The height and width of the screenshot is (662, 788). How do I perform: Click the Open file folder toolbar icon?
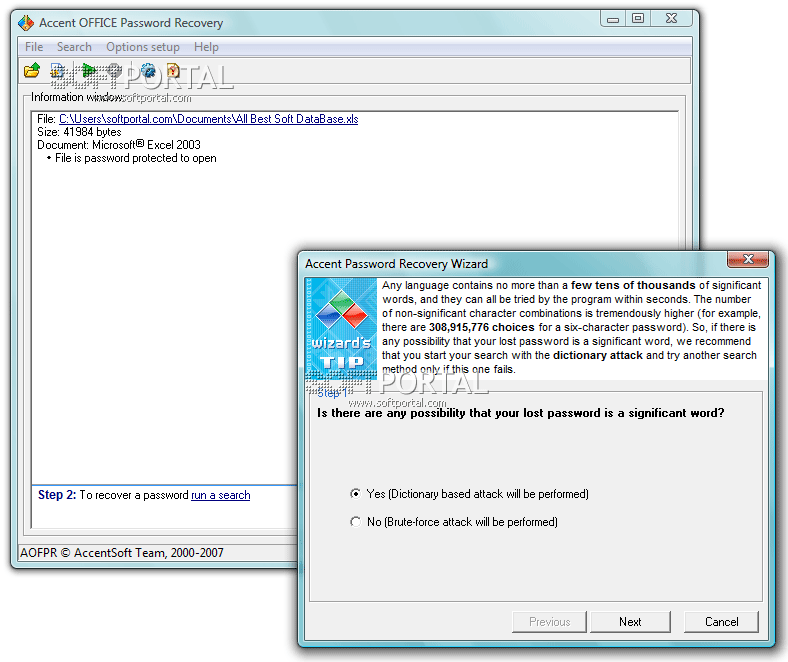coord(32,71)
